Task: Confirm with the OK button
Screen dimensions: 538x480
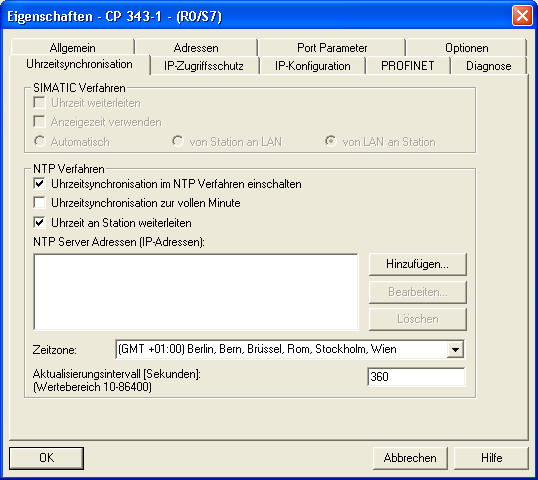Action: point(46,458)
